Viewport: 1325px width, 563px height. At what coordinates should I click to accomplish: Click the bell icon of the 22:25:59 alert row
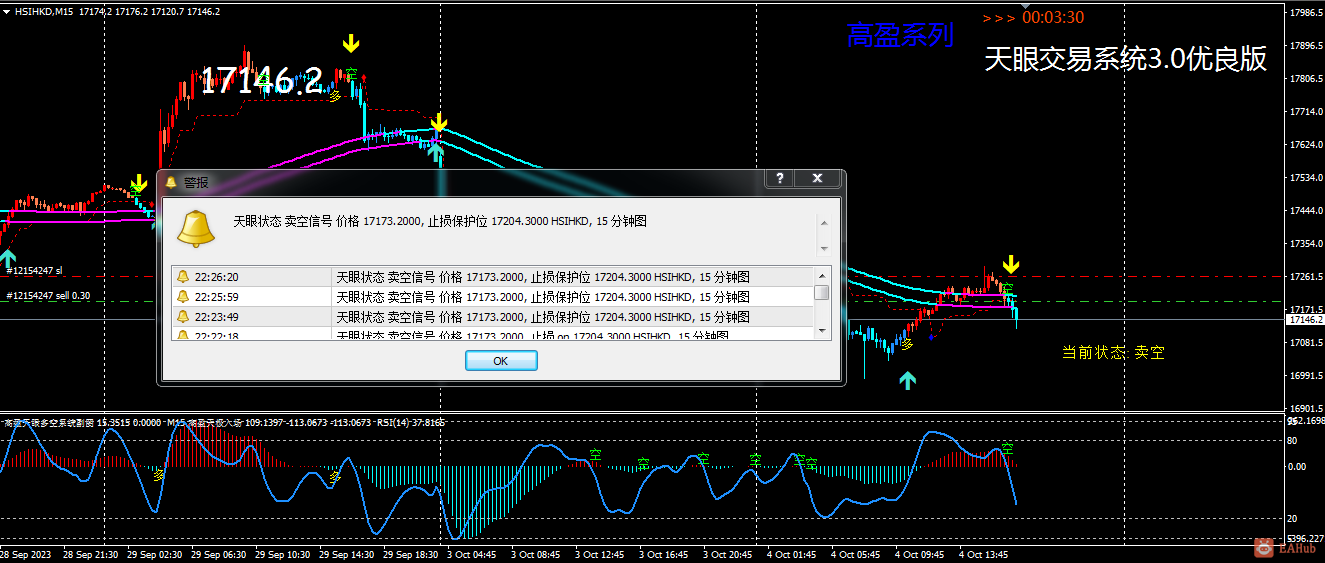[183, 297]
